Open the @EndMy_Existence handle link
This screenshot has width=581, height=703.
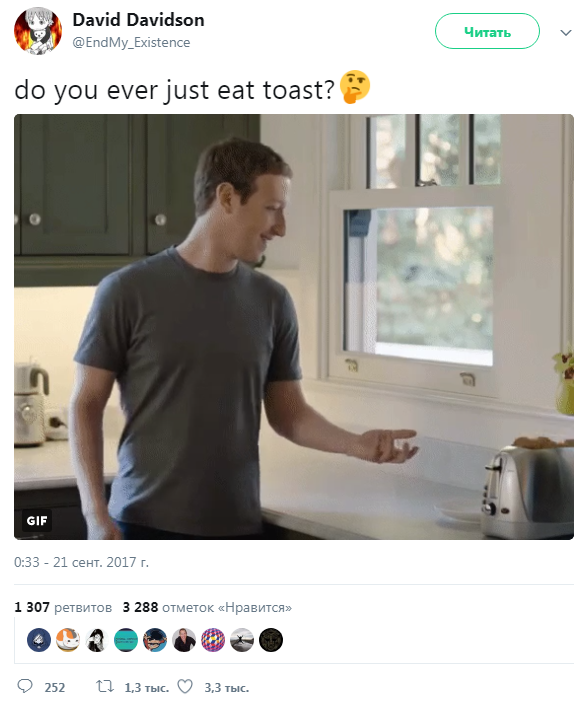click(131, 43)
